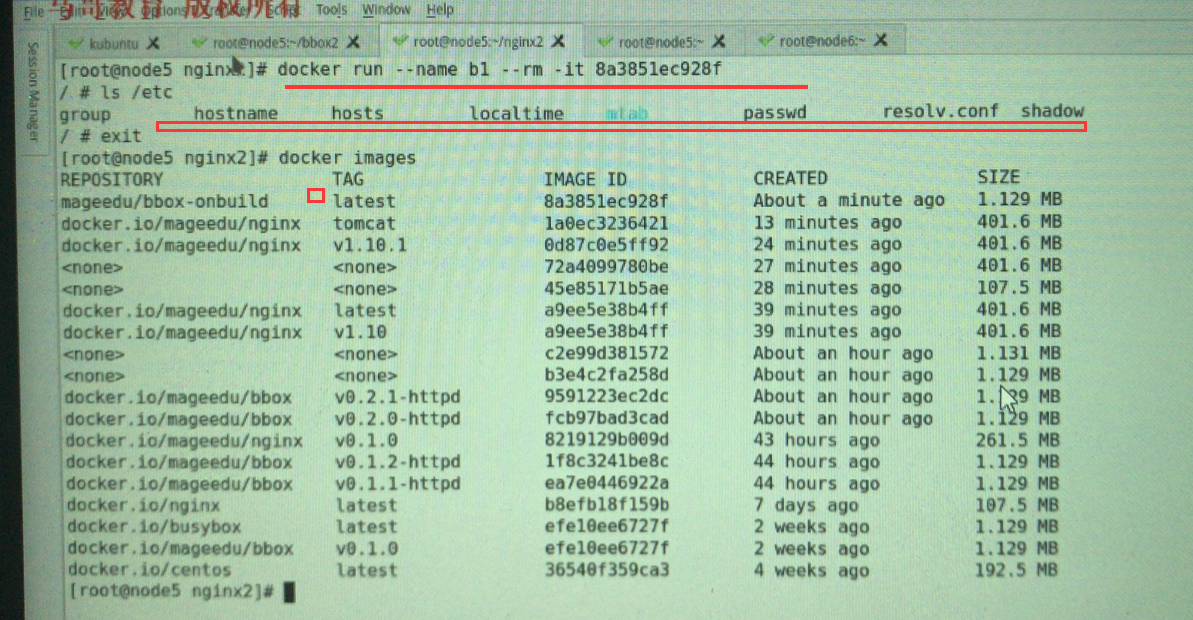Click the docker run --name b1 command line
This screenshot has width=1193, height=620.
coord(391,70)
